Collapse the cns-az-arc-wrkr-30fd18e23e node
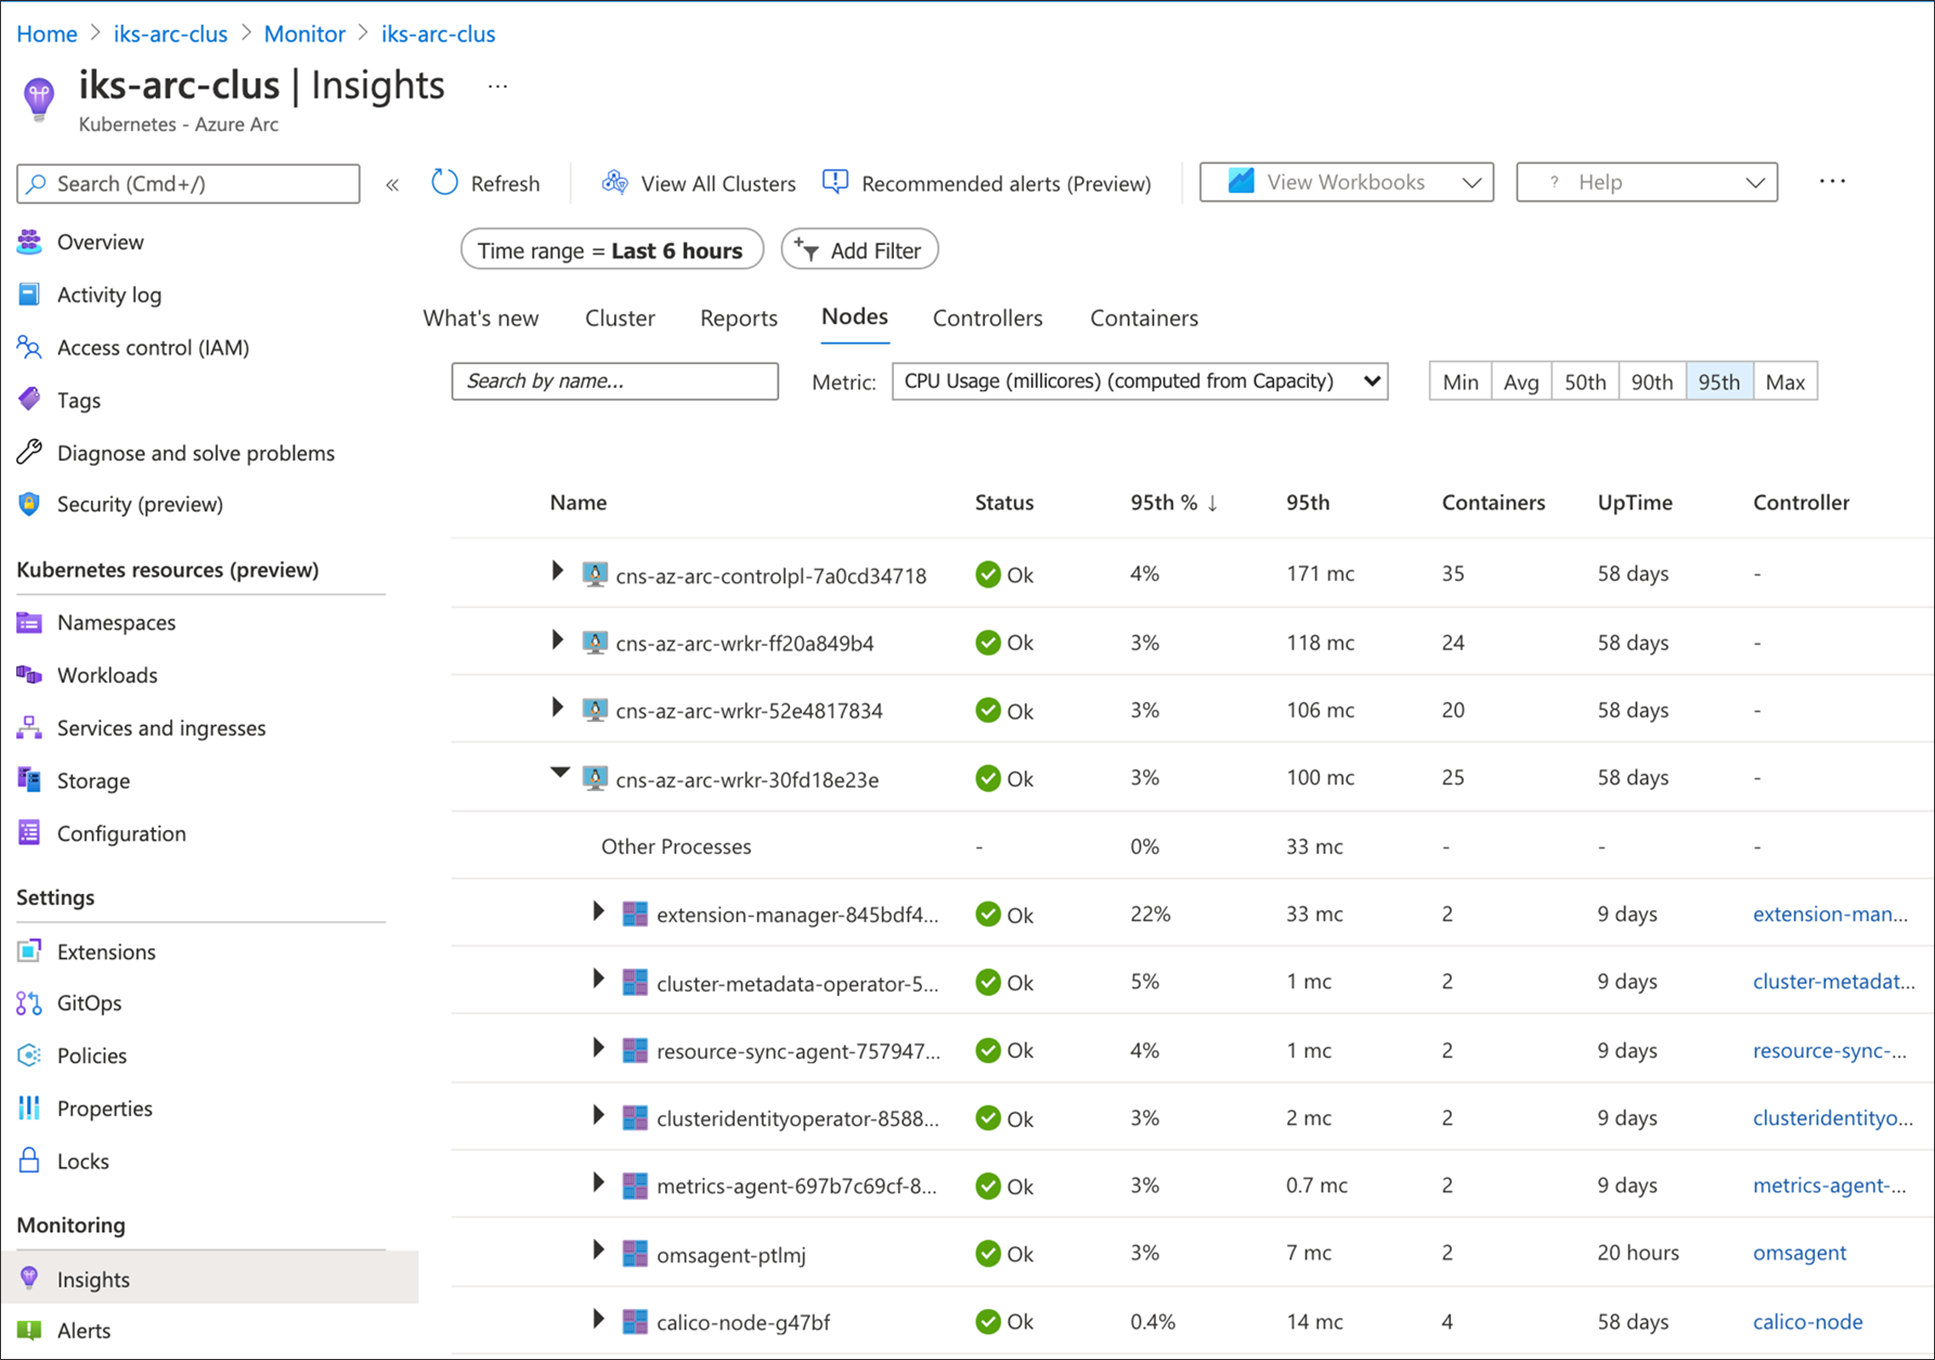 pyautogui.click(x=560, y=773)
